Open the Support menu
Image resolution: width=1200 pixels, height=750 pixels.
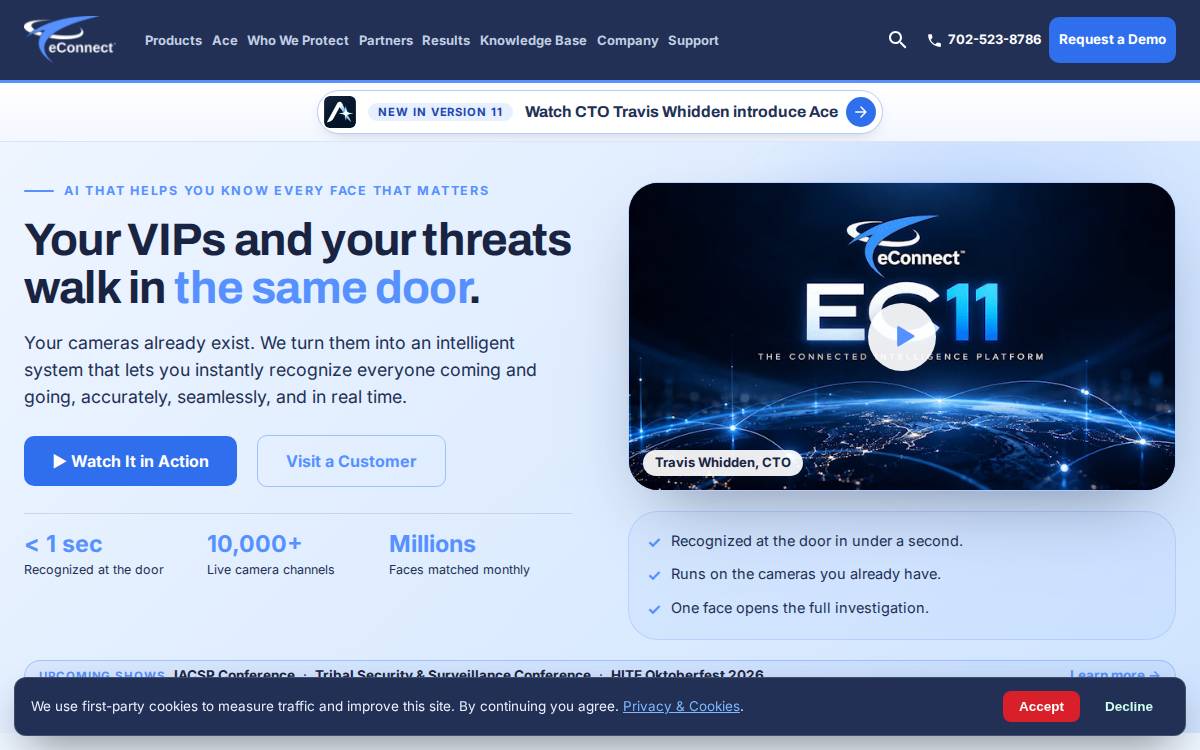coord(693,40)
